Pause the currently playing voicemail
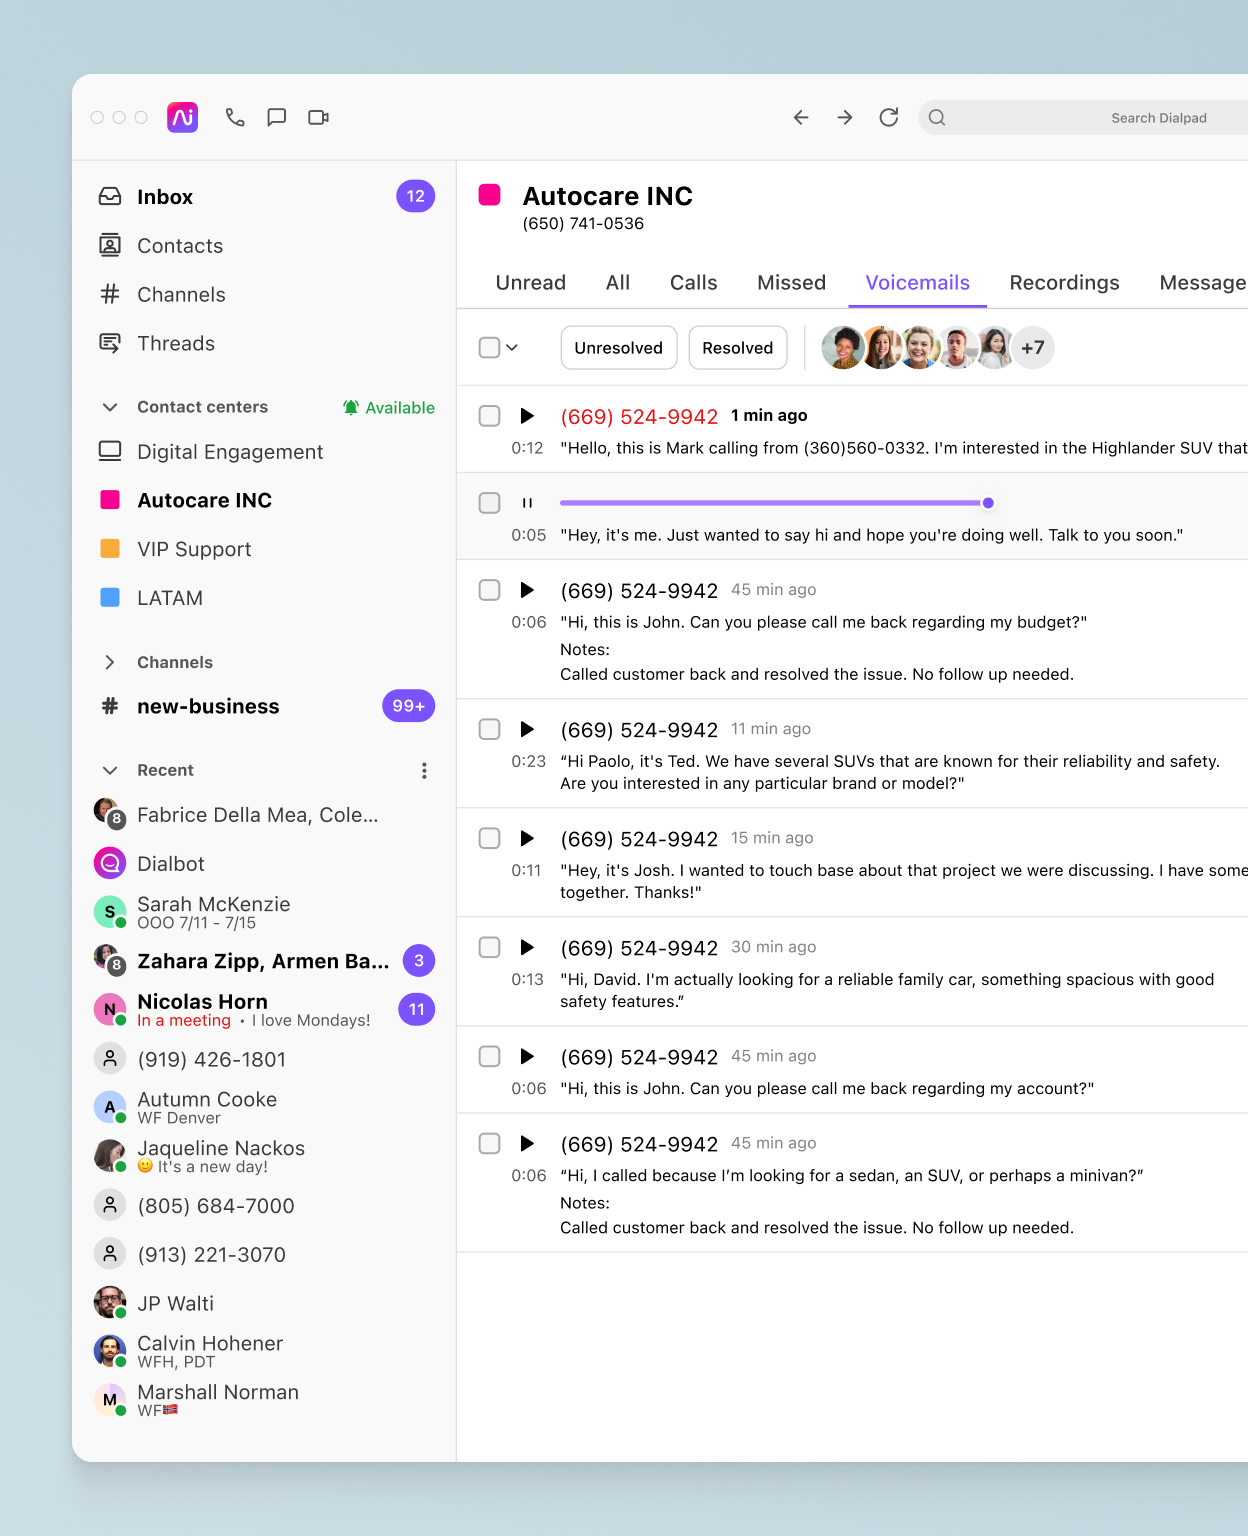Viewport: 1248px width, 1536px height. (x=527, y=503)
